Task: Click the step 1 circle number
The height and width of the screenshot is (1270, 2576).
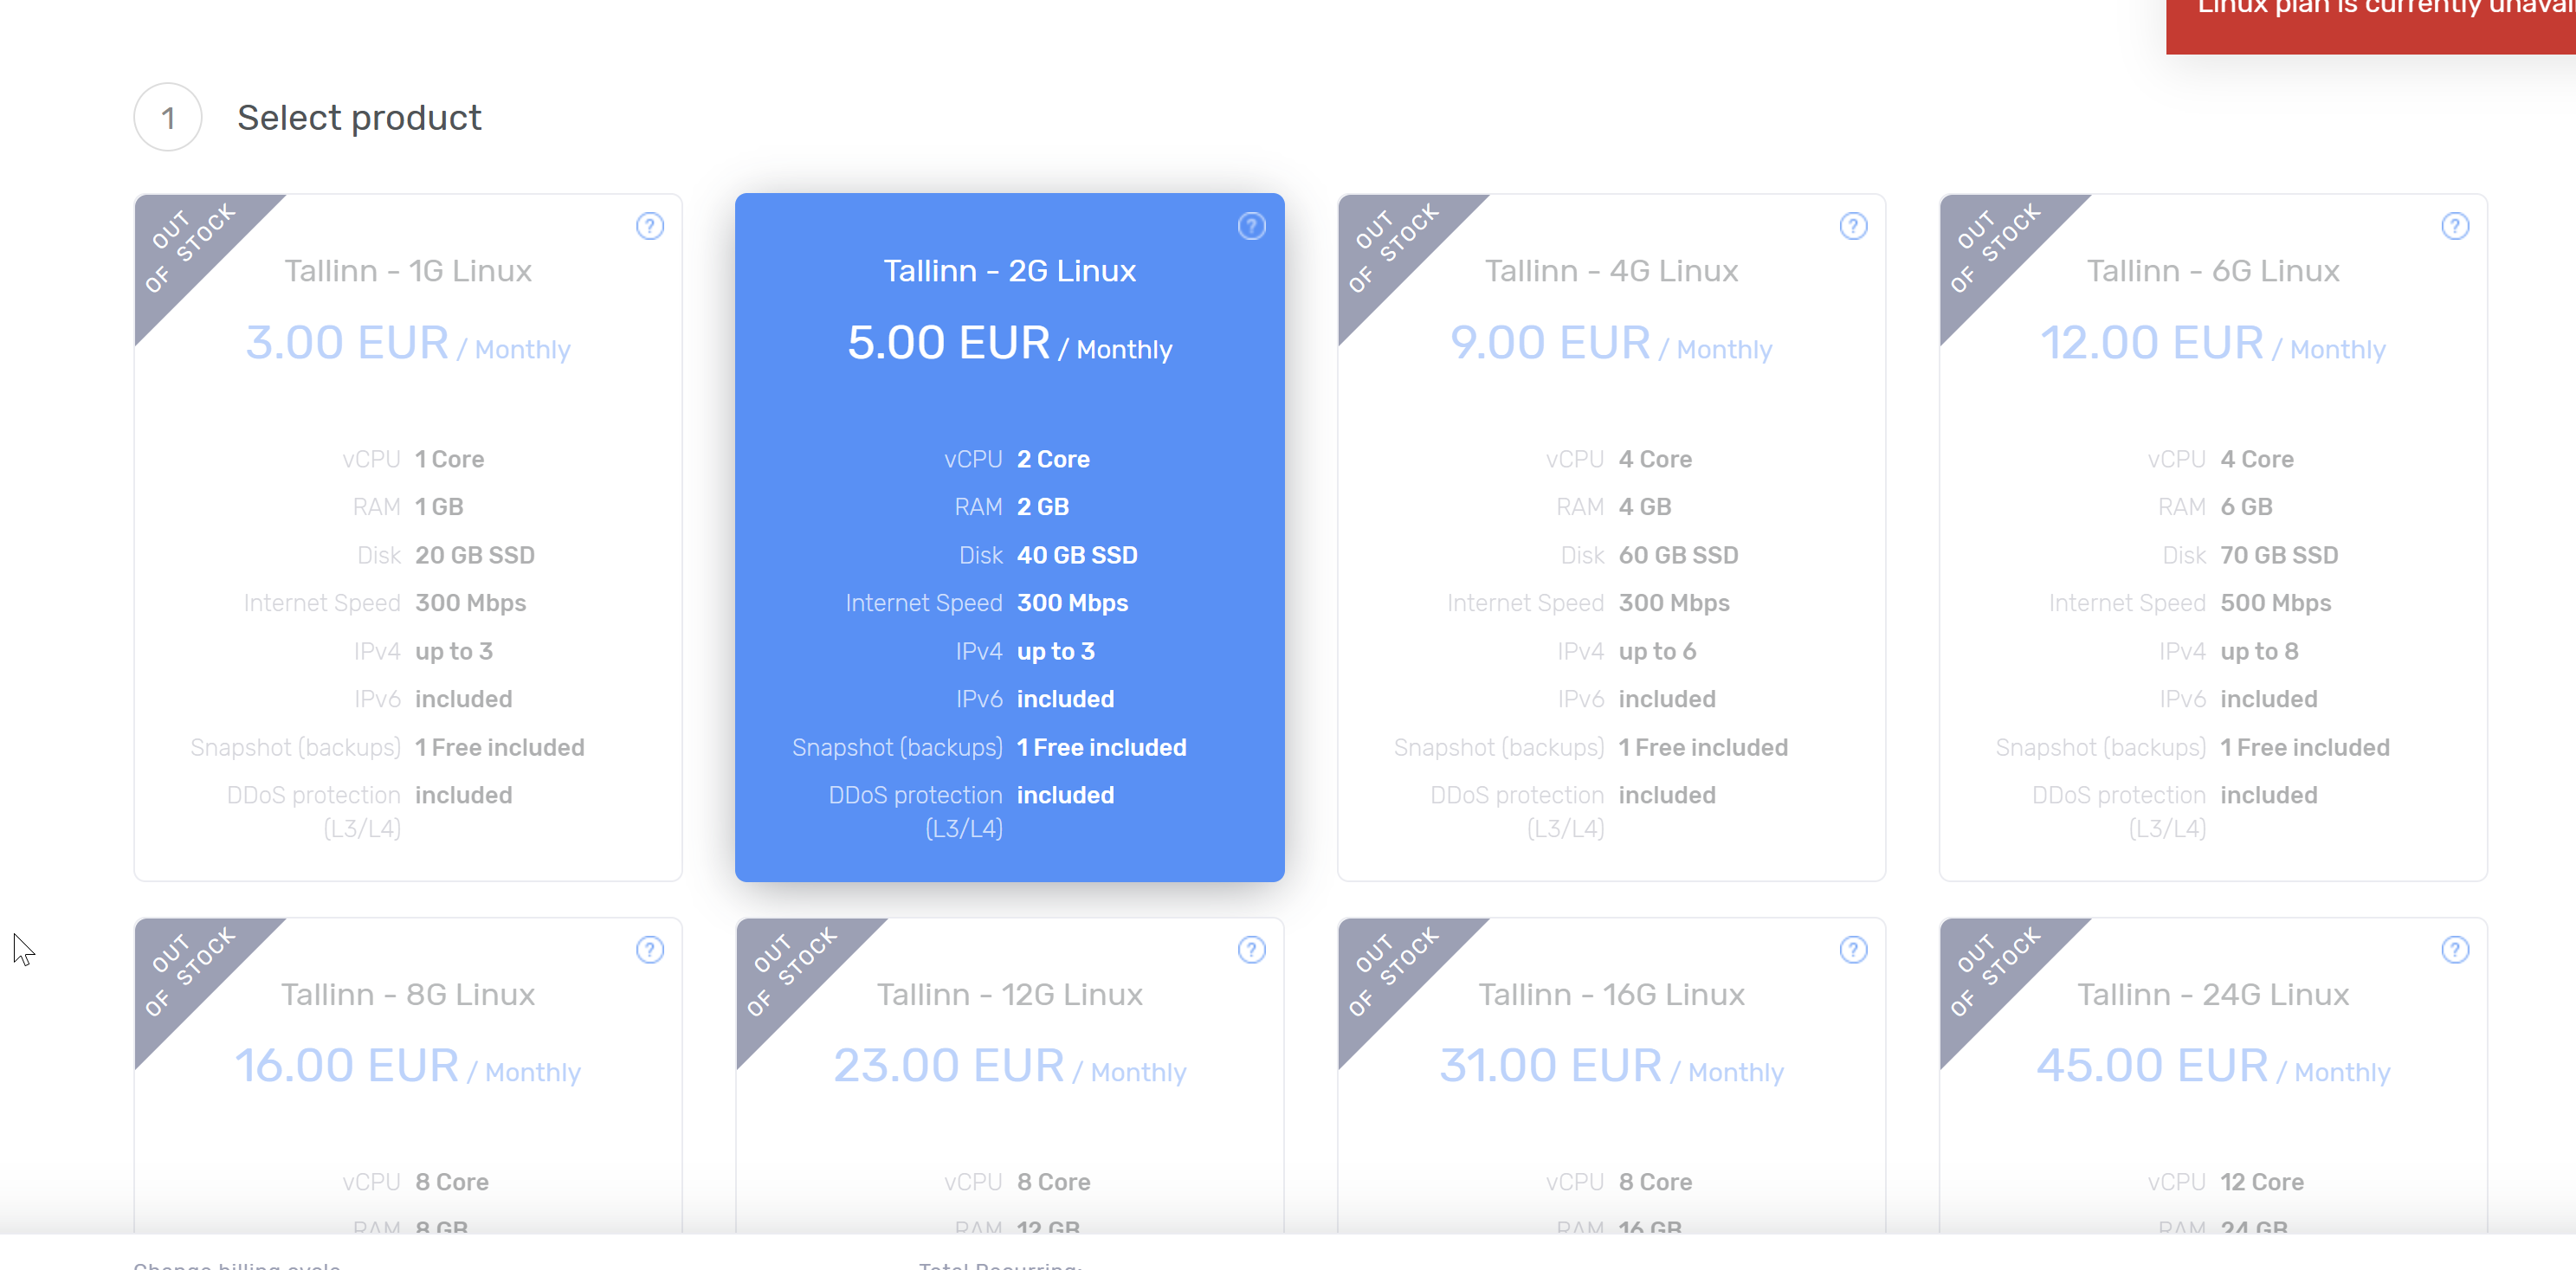Action: coord(168,118)
